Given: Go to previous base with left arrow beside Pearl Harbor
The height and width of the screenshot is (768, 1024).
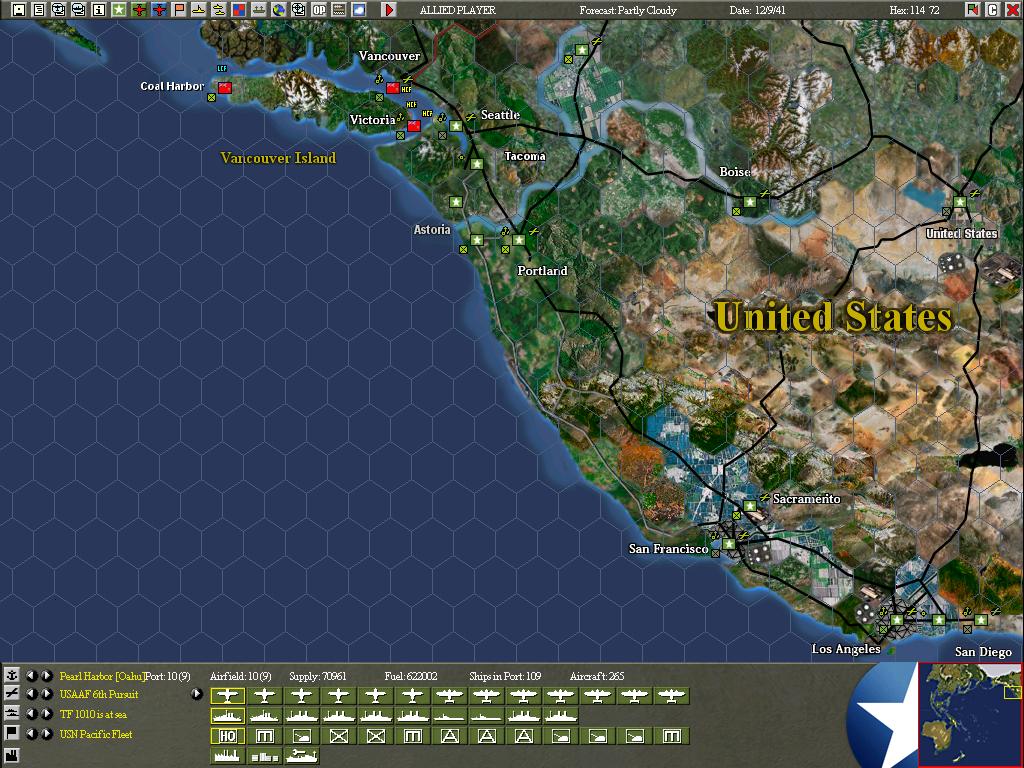Looking at the screenshot, I should tap(32, 675).
